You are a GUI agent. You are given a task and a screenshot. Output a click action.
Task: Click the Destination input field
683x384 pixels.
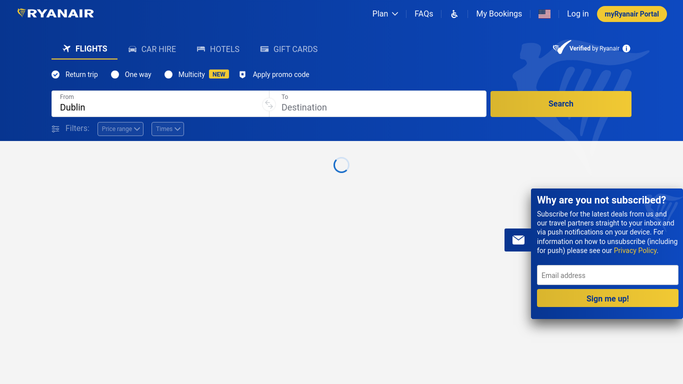[378, 104]
